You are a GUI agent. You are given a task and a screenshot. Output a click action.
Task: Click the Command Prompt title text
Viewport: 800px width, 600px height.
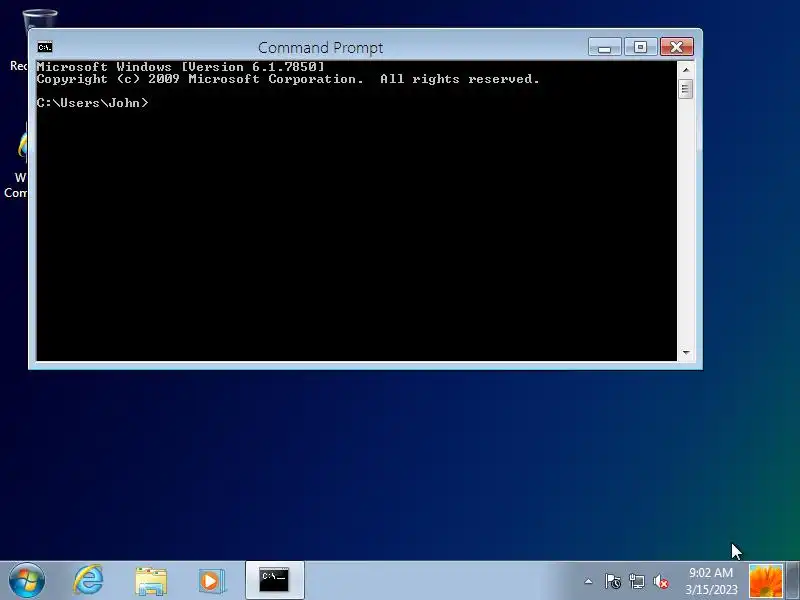tap(320, 47)
